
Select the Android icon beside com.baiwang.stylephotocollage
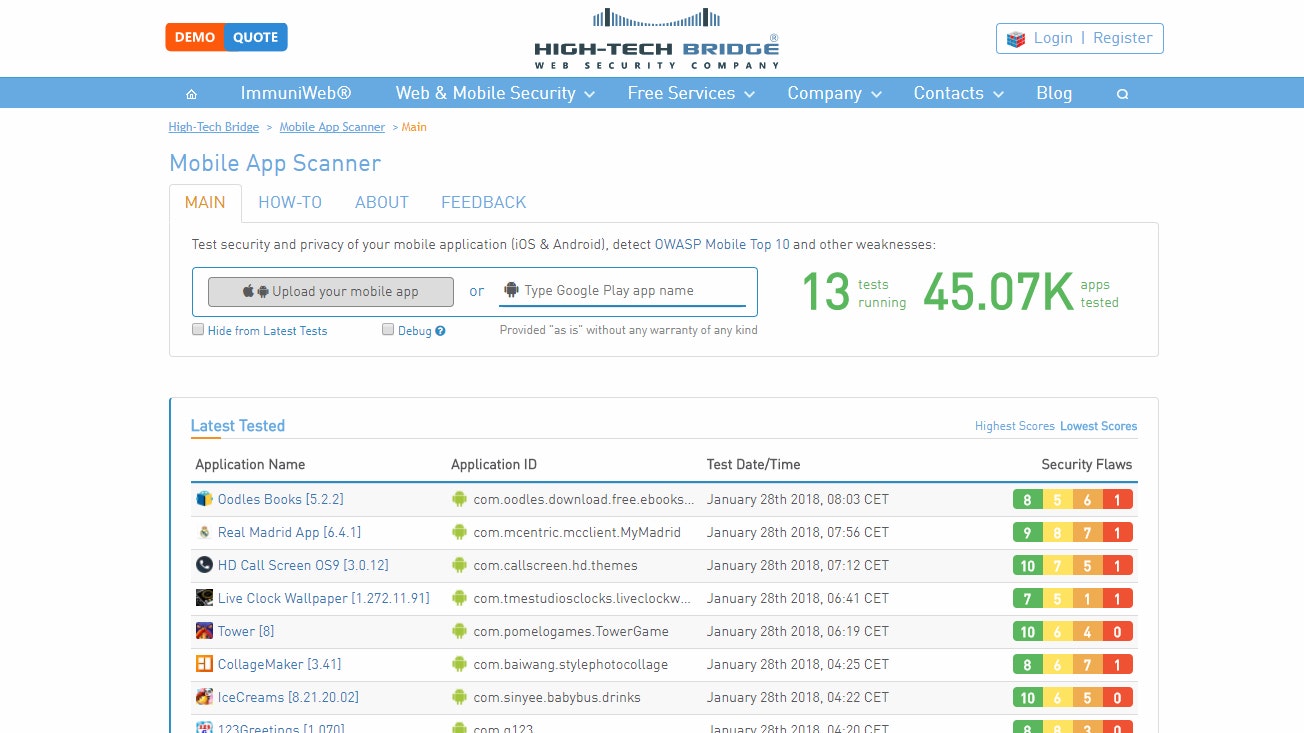tap(459, 664)
